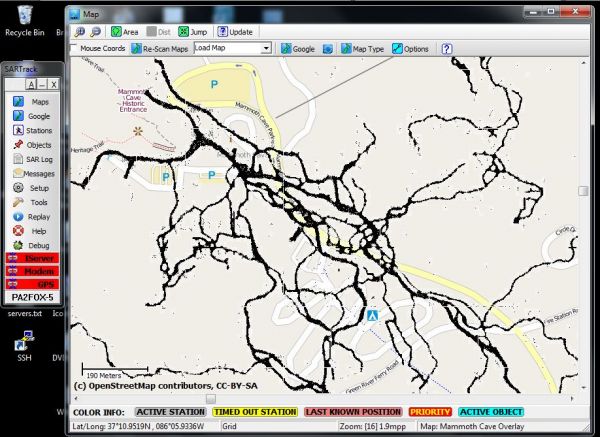Image resolution: width=600 pixels, height=437 pixels.
Task: Click Re-Scan Maps
Action: pos(160,49)
